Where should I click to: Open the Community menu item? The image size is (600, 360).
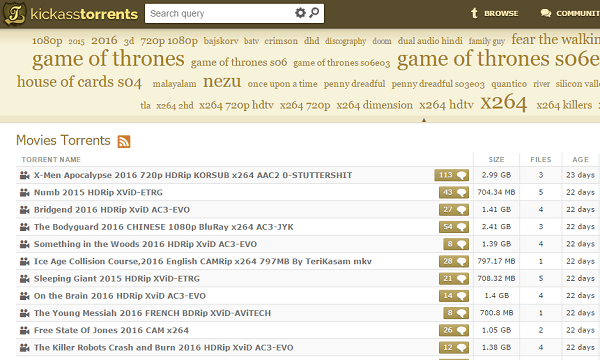click(x=570, y=13)
